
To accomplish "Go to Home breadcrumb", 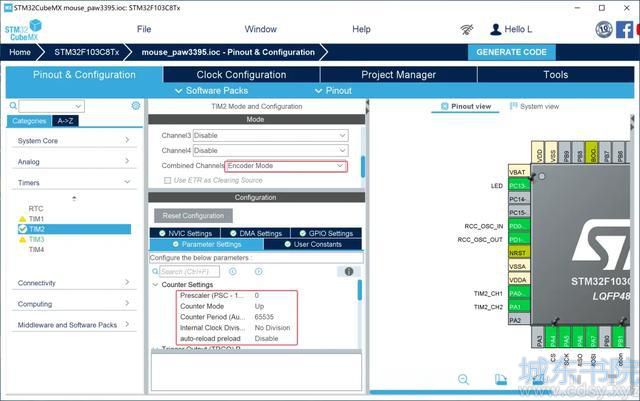I will (20, 52).
